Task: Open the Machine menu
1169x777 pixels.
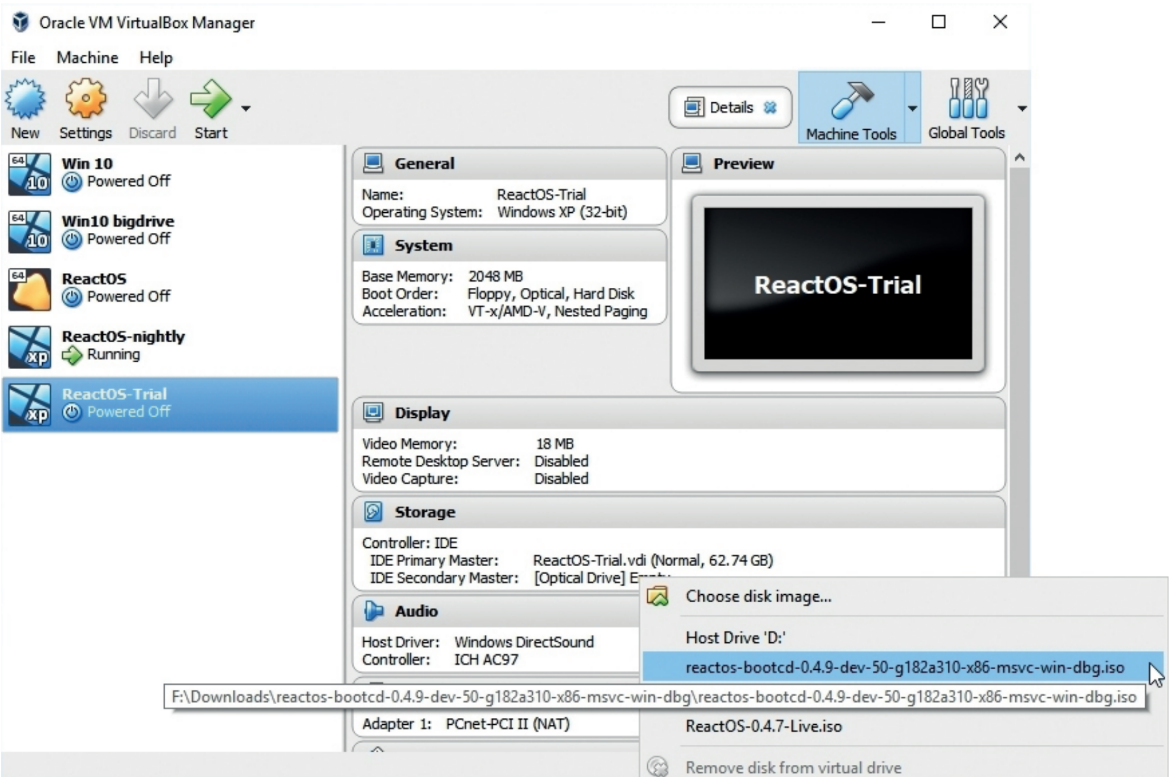Action: (x=86, y=58)
